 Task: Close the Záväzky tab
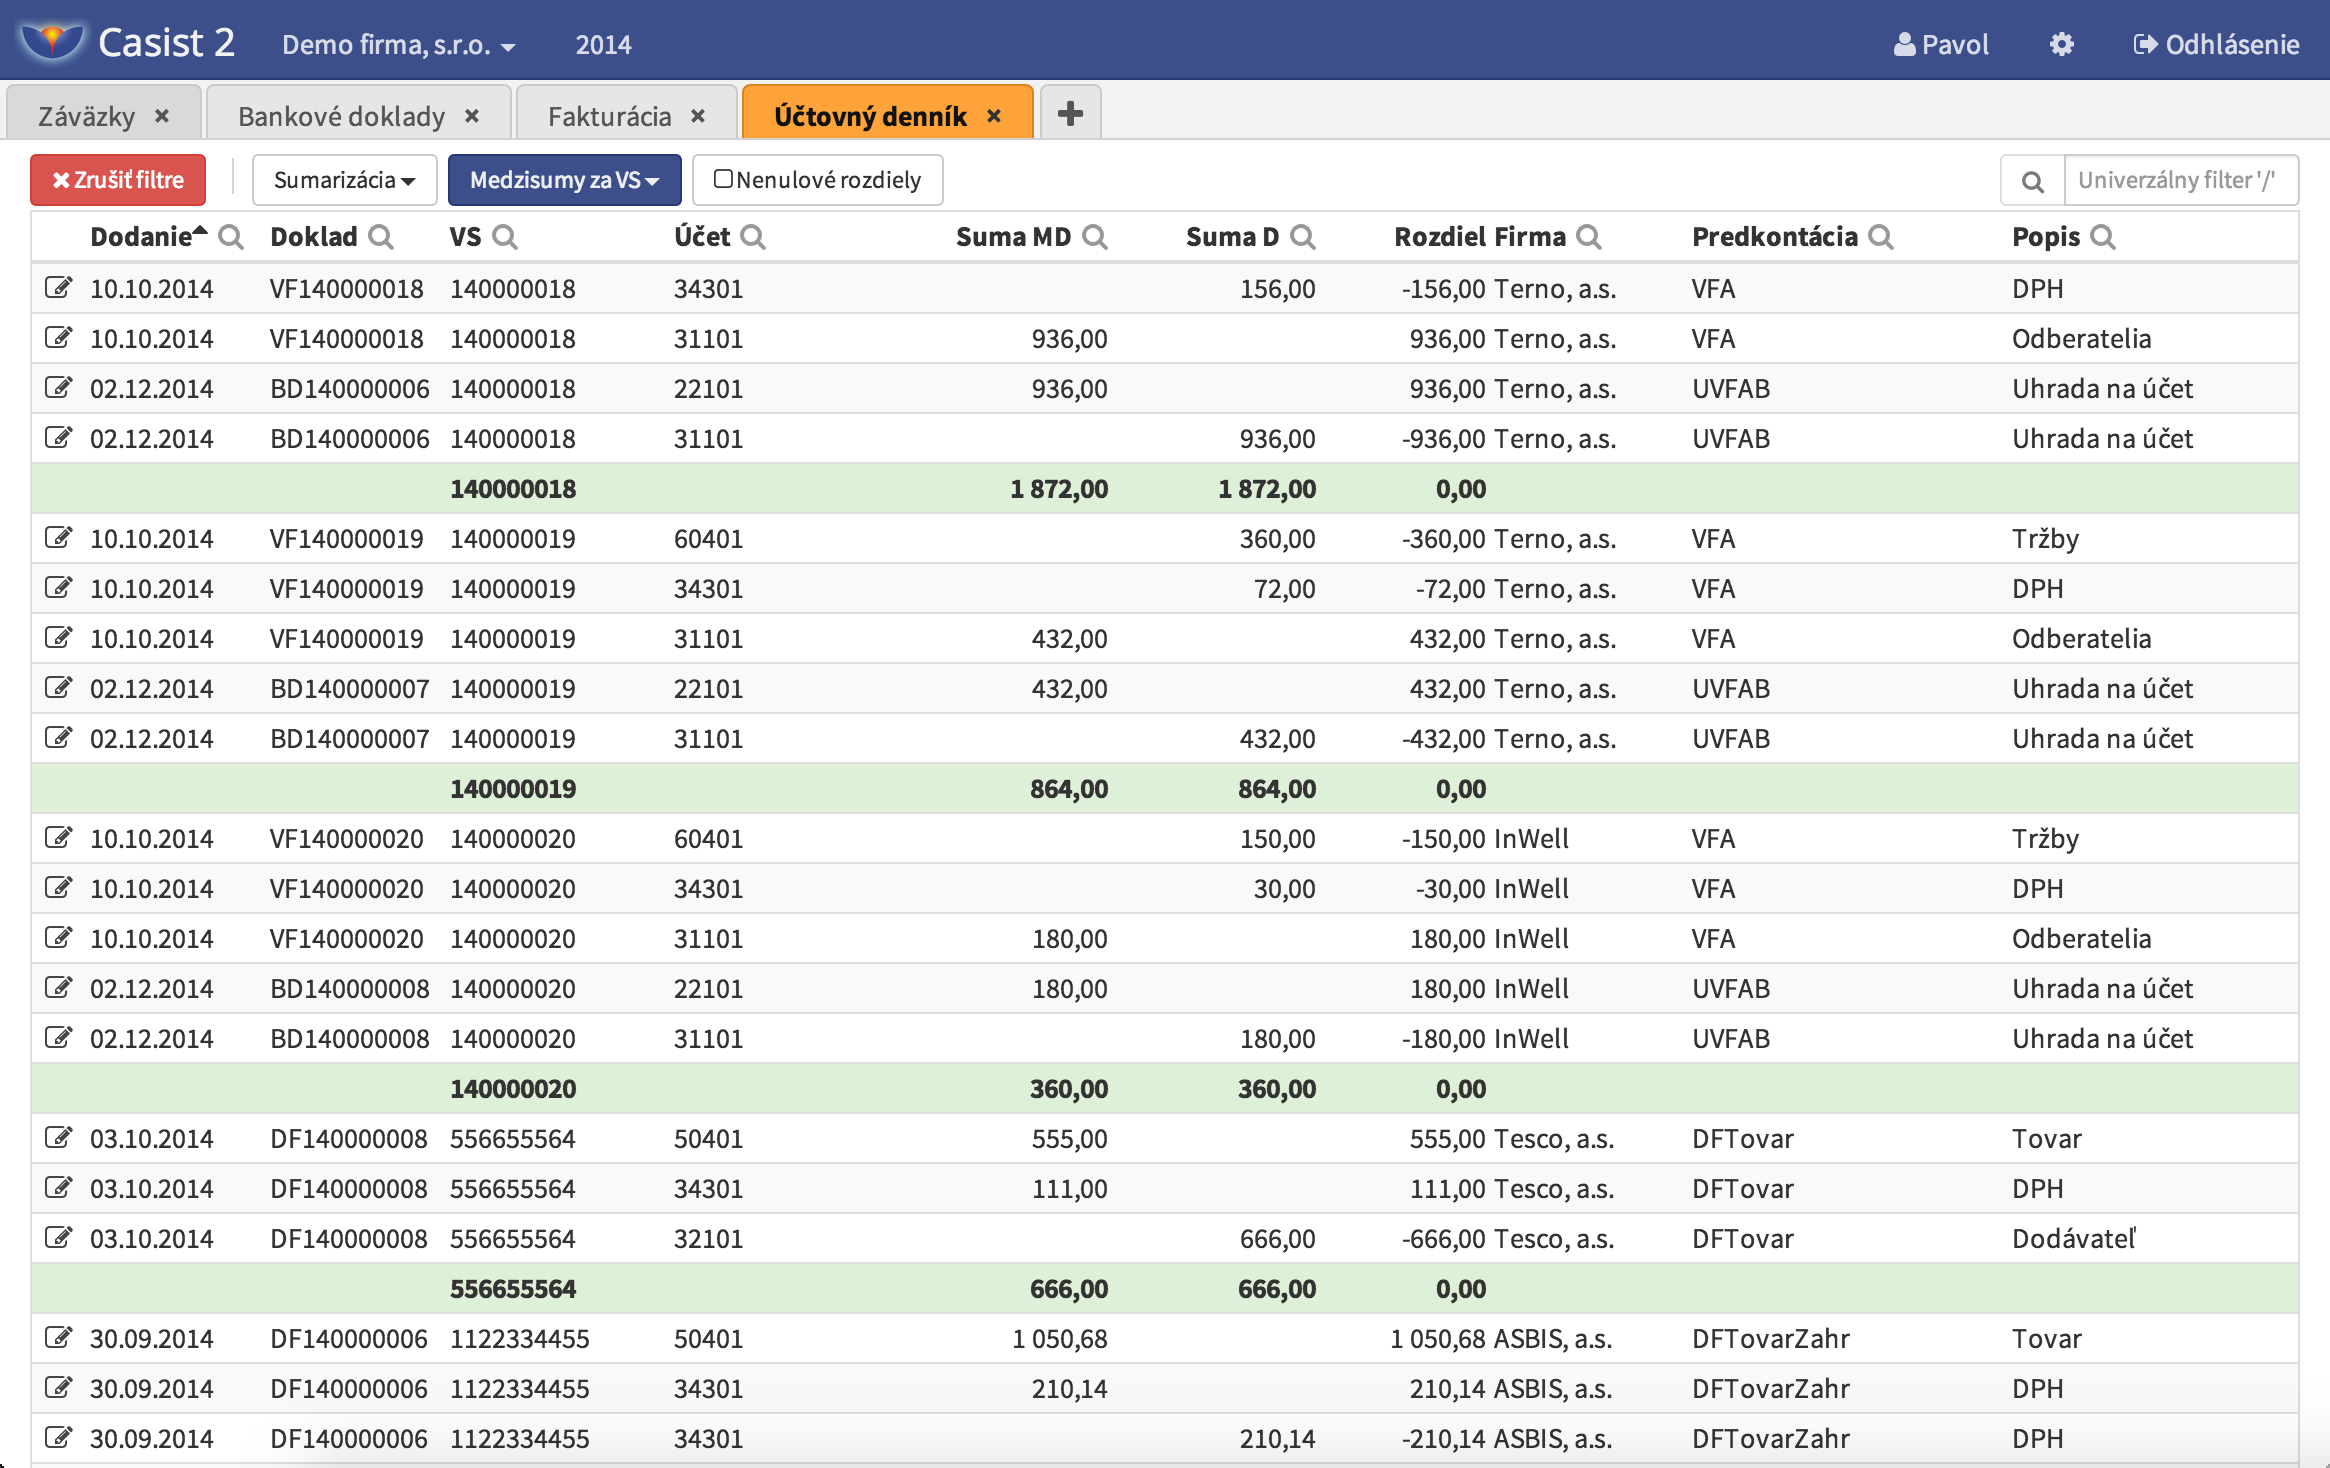[162, 116]
